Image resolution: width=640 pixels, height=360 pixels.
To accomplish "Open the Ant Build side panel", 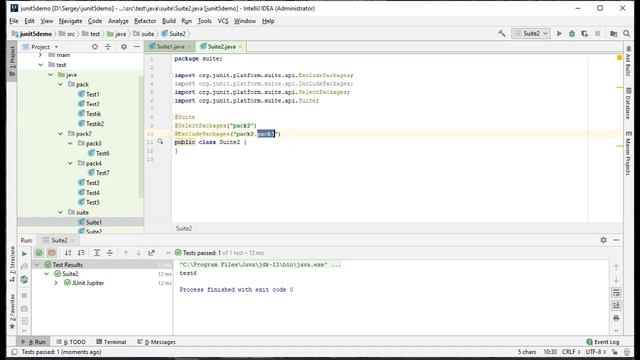I will click(x=629, y=61).
